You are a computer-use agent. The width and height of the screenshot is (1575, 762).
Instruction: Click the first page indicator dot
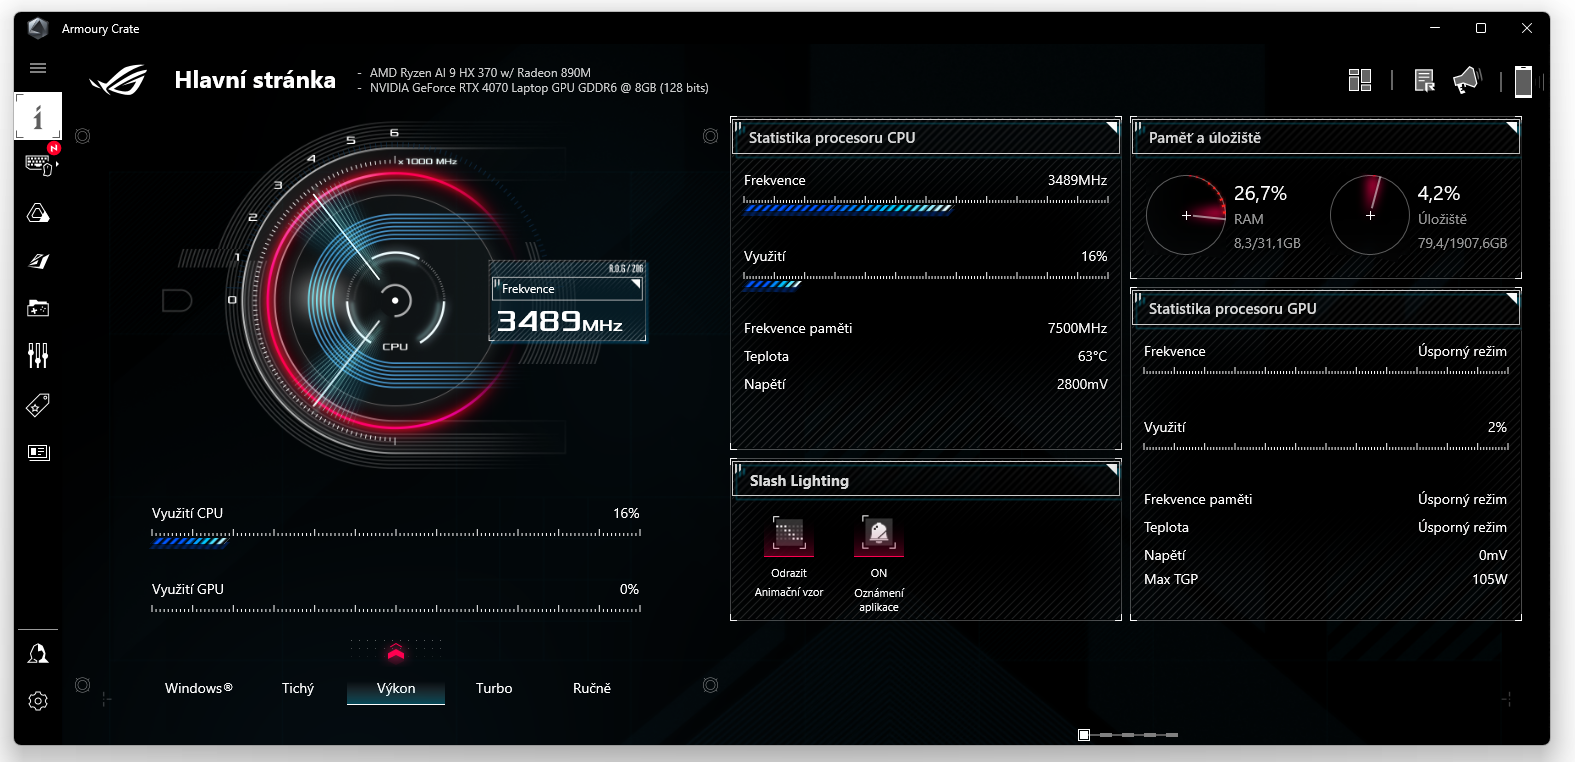coord(1084,735)
